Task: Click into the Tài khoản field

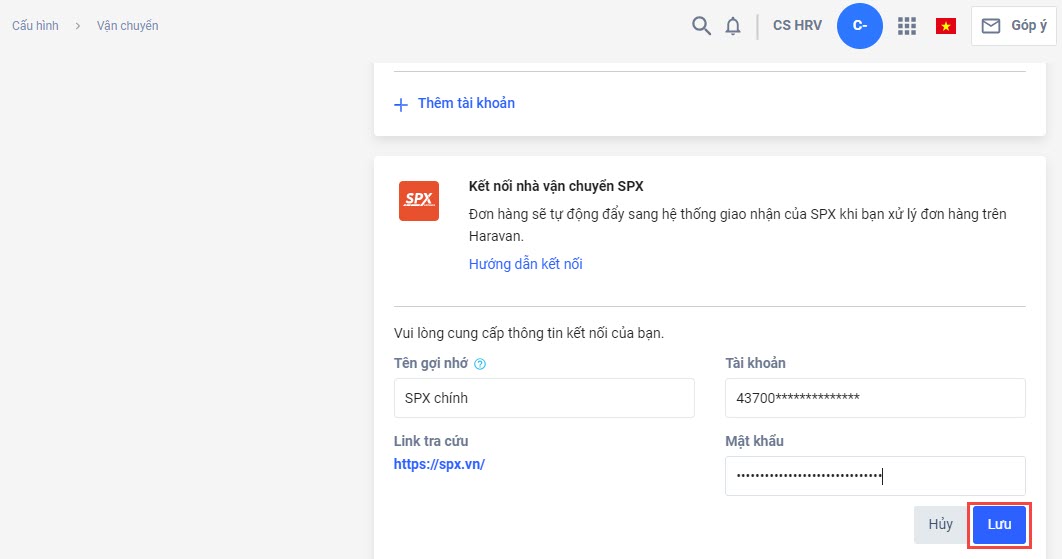Action: click(875, 398)
